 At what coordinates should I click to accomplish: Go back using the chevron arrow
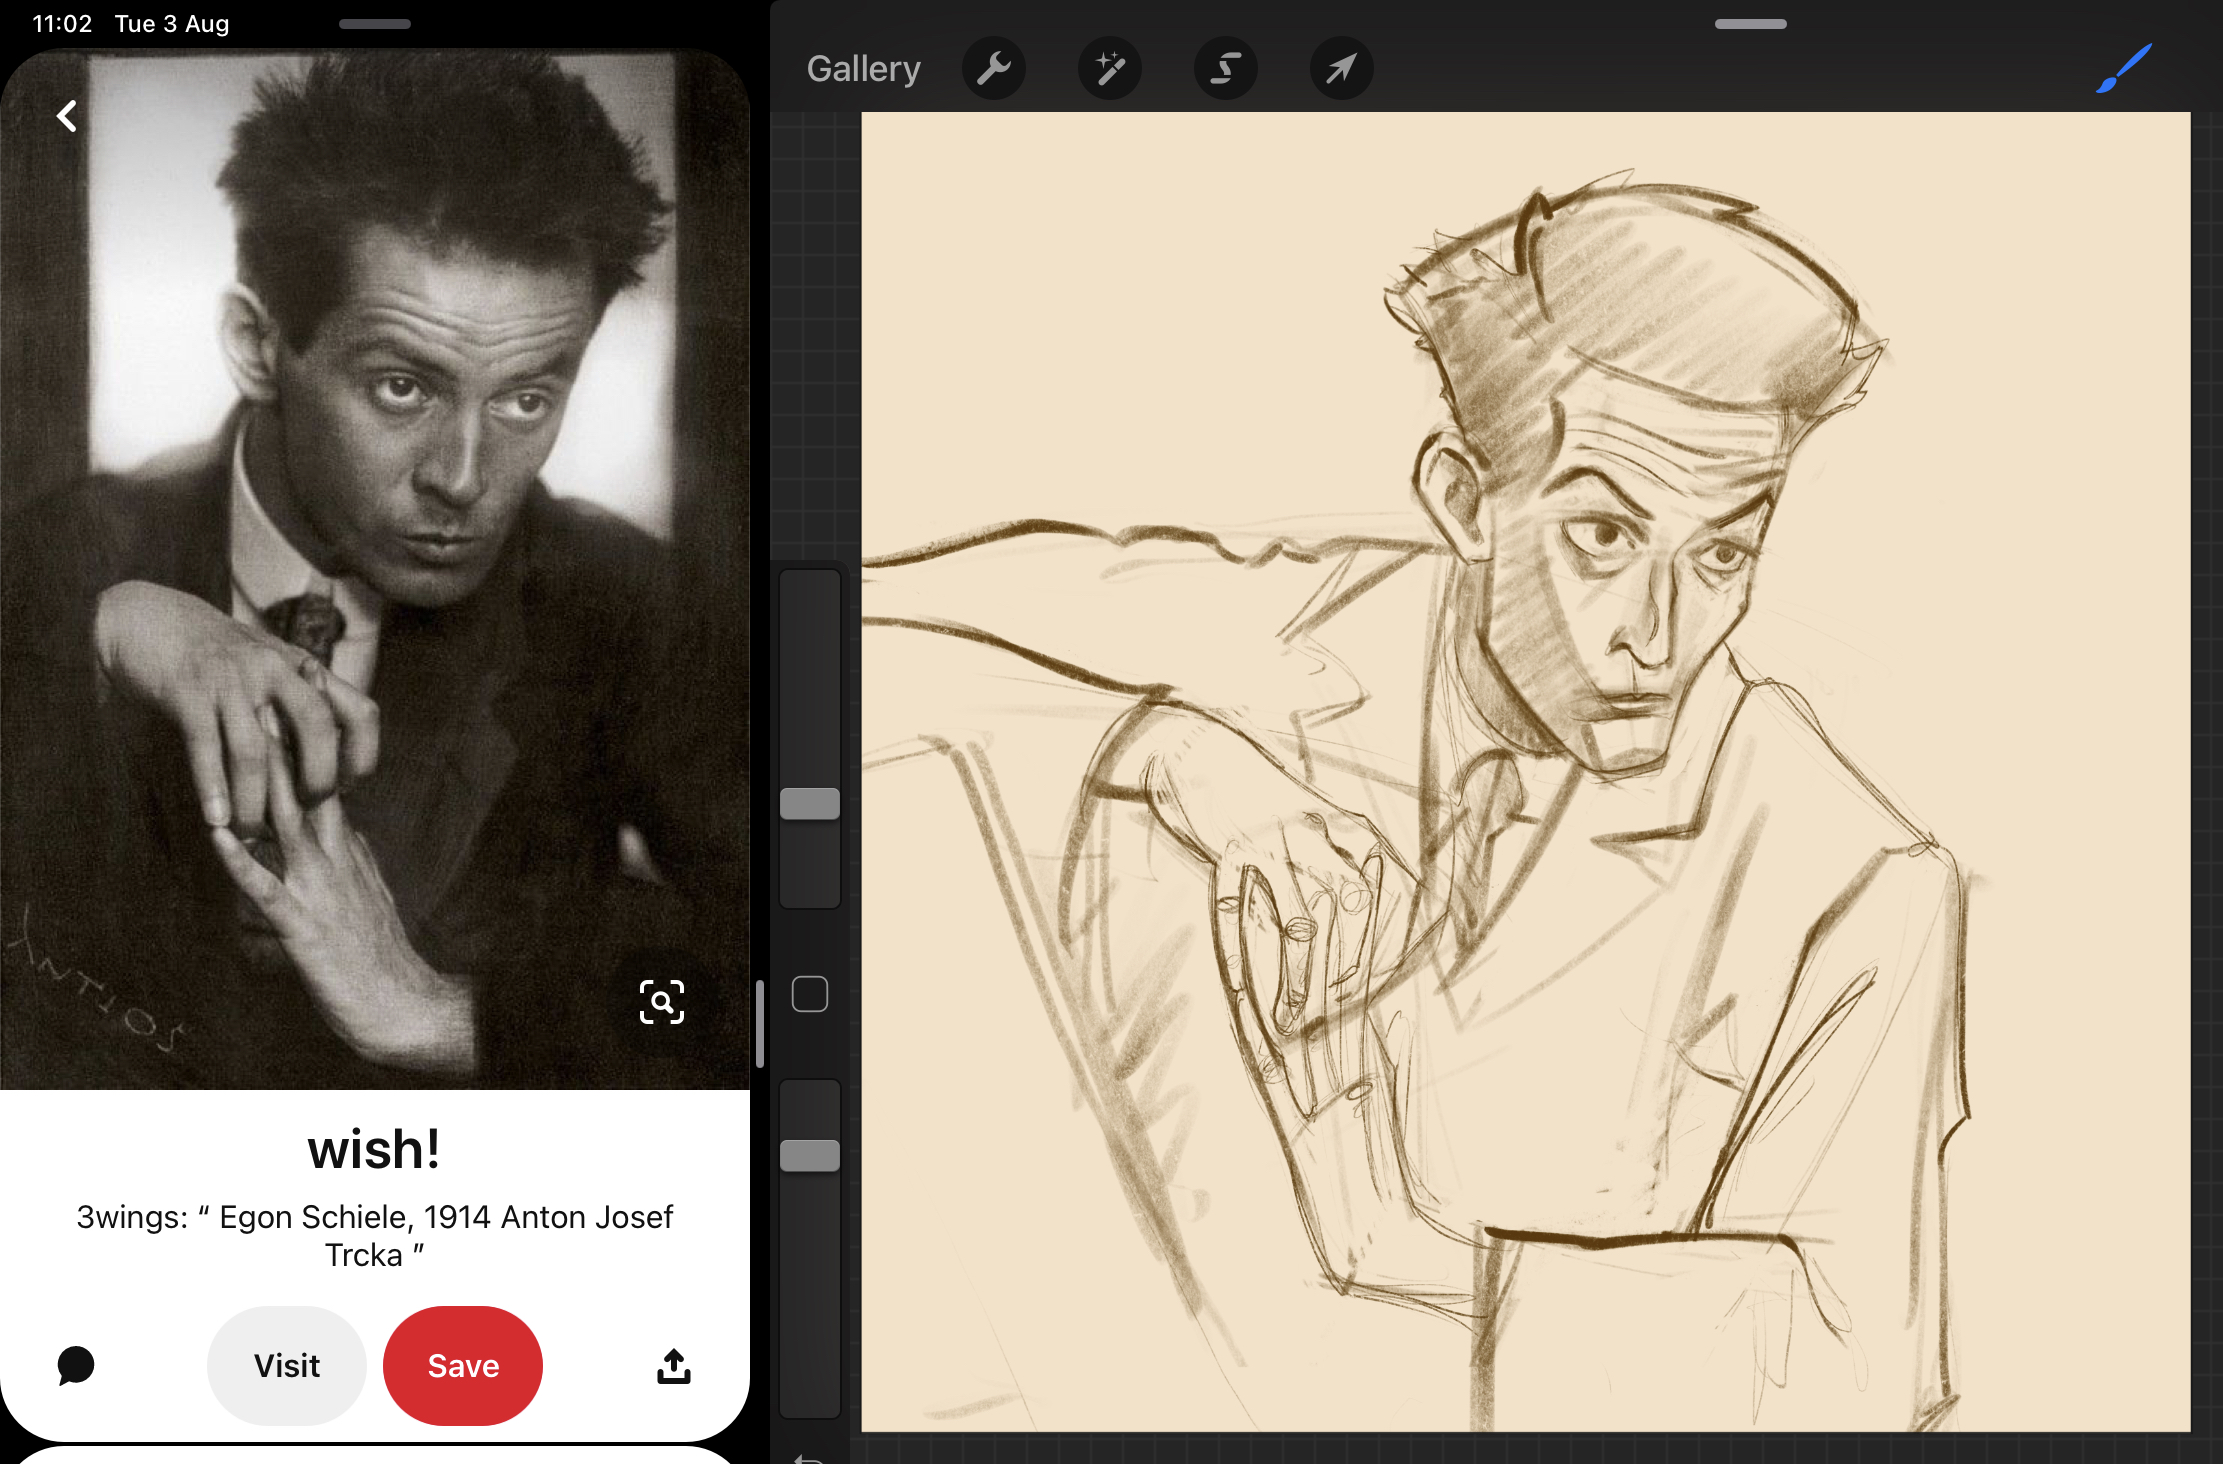point(67,116)
